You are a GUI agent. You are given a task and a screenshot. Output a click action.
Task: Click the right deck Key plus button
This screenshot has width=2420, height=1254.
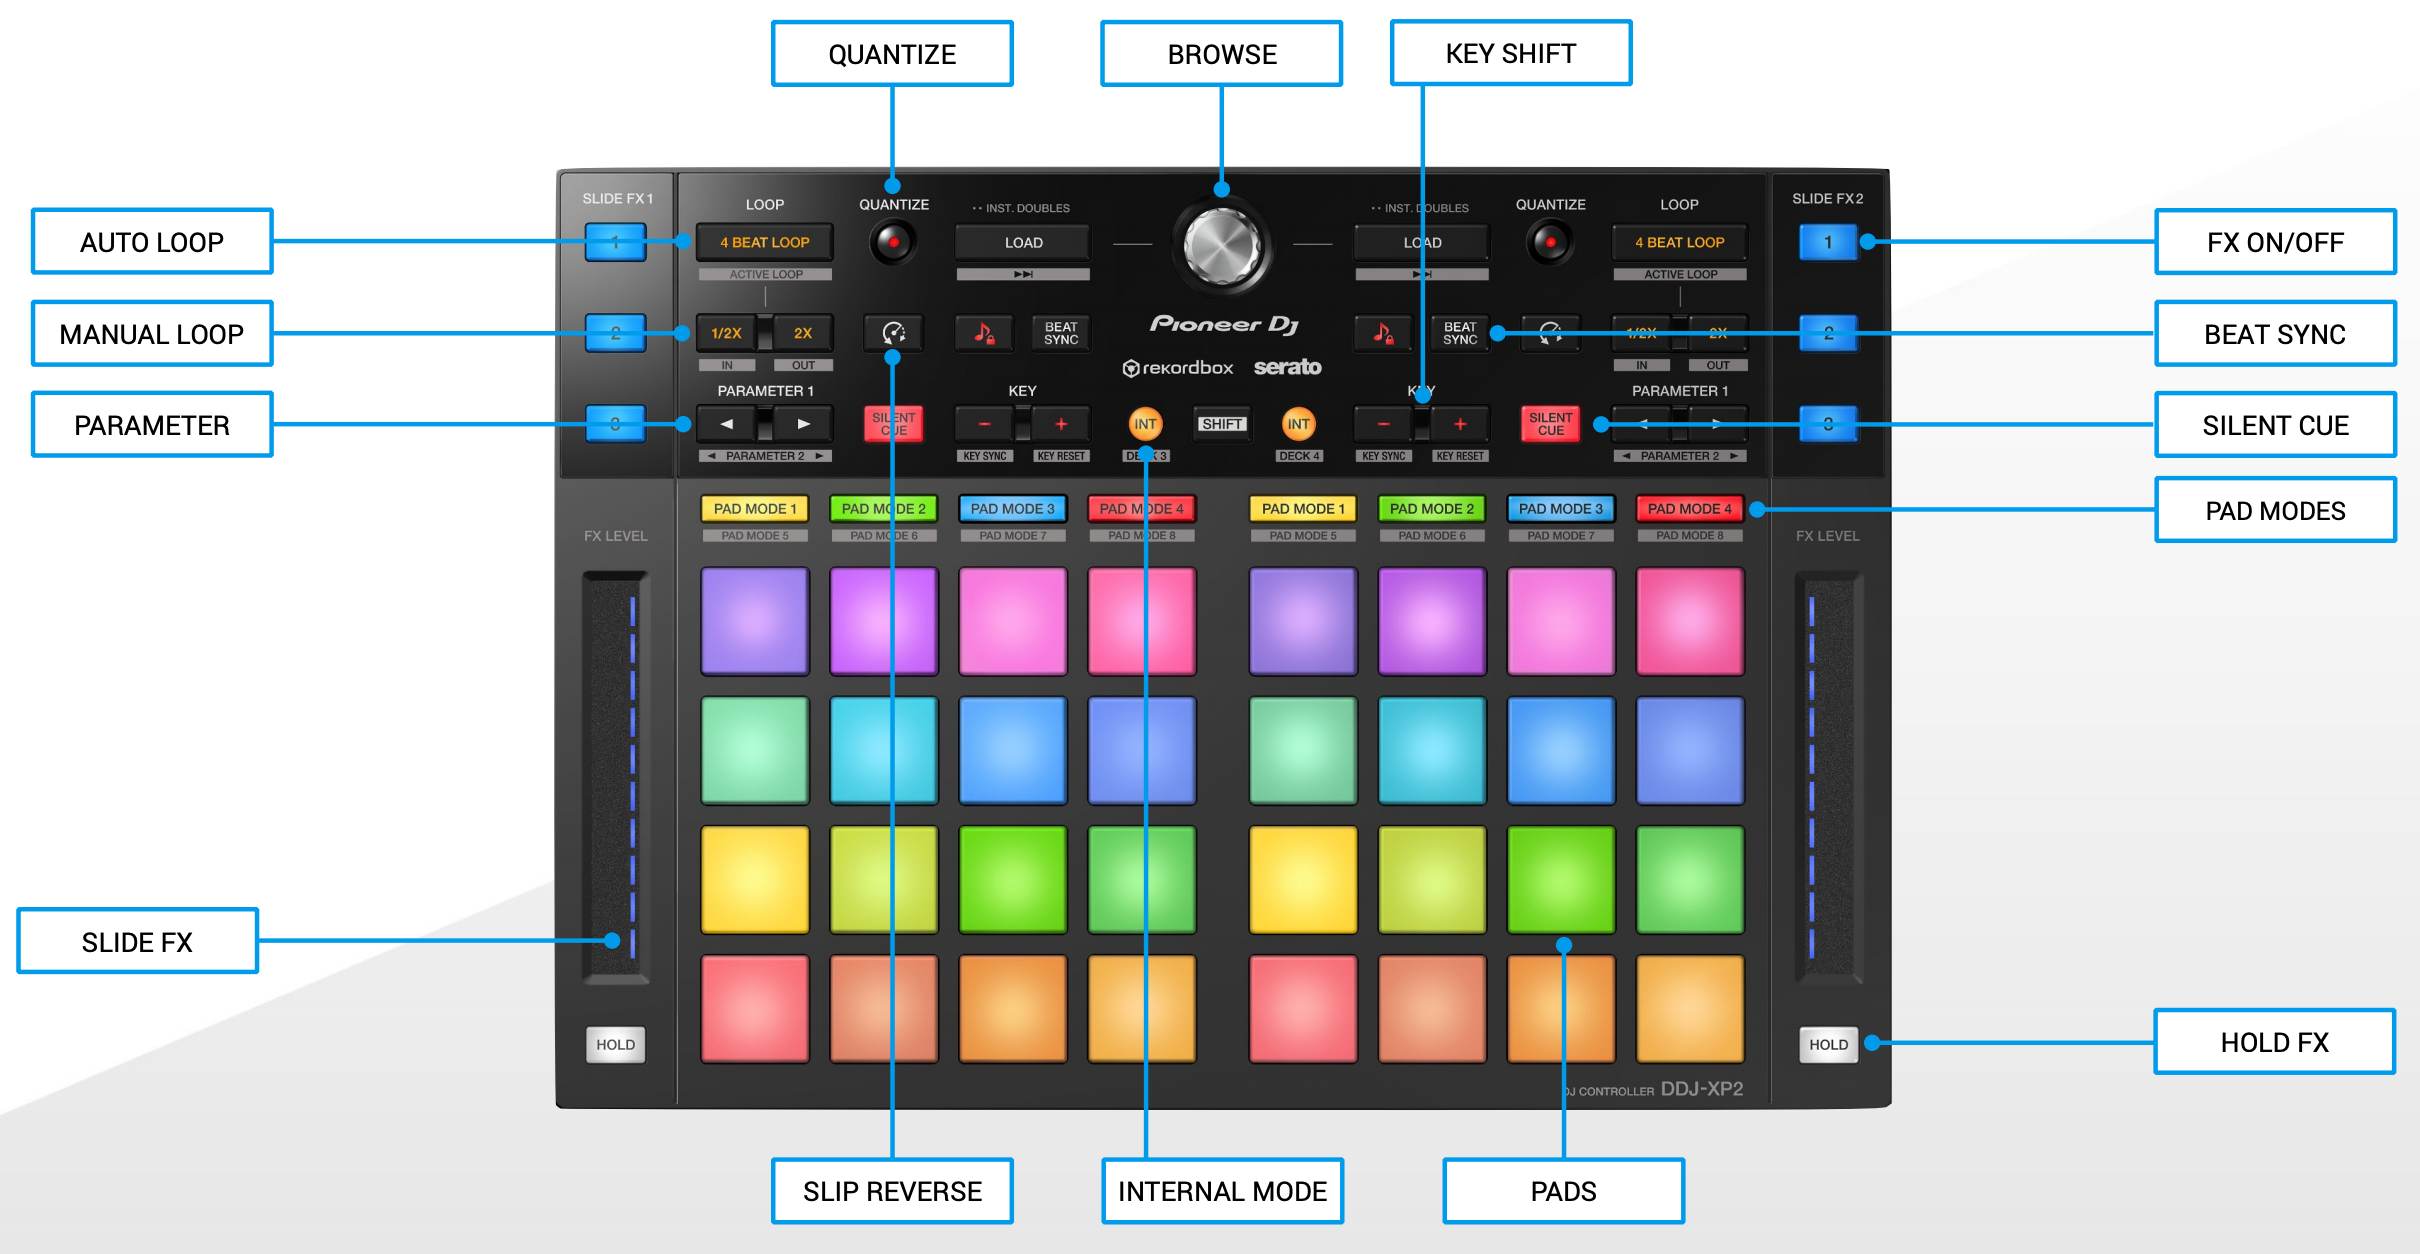(1460, 424)
